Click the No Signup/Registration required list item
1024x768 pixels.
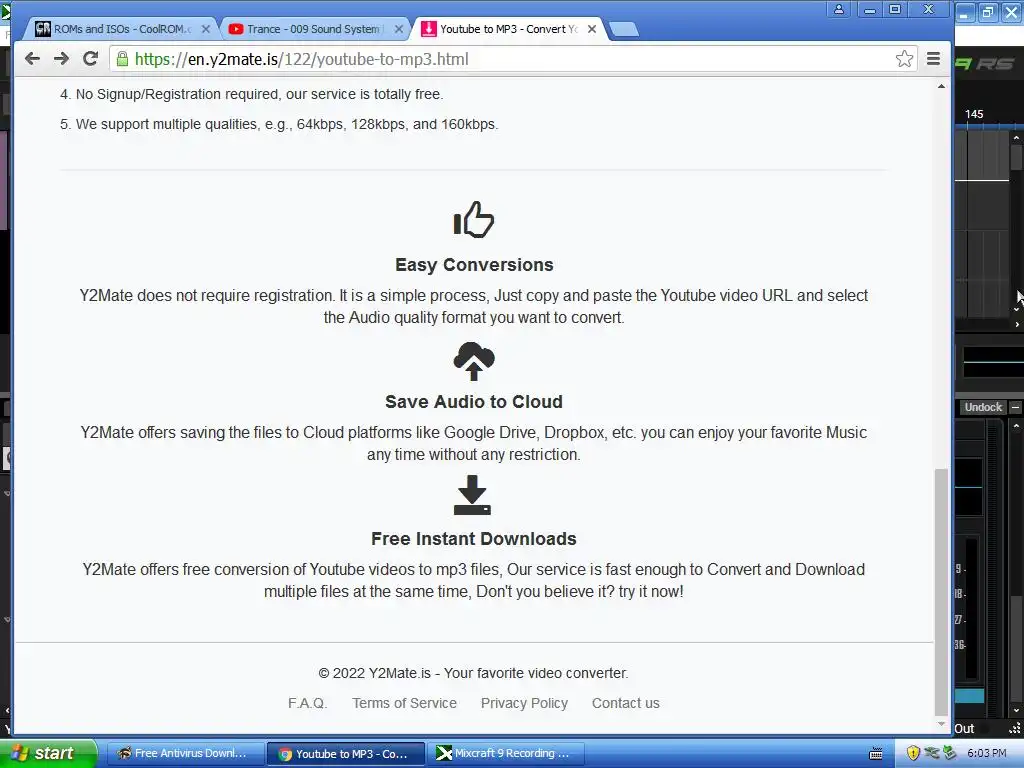(x=251, y=94)
